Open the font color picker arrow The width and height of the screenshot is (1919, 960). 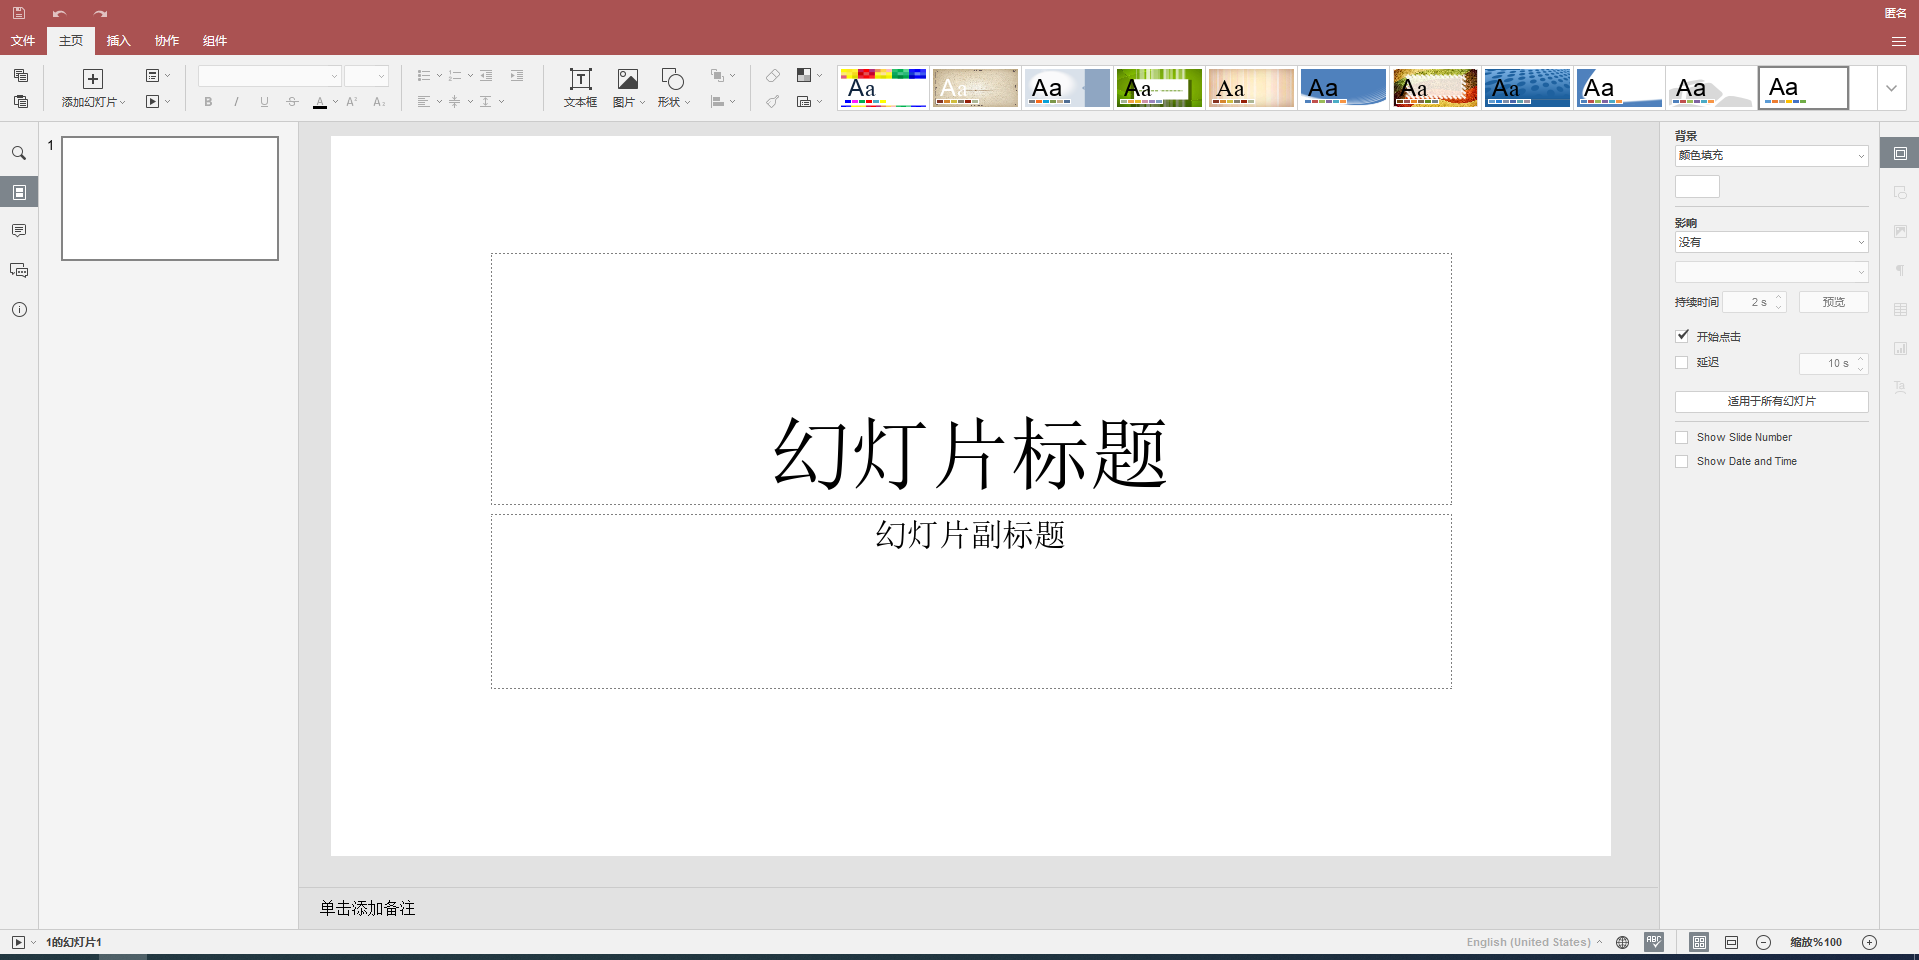pyautogui.click(x=335, y=101)
